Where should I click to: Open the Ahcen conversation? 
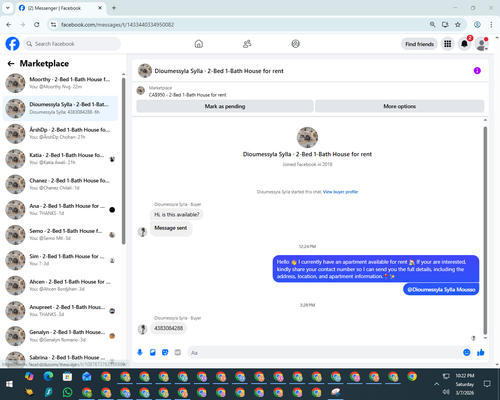point(60,285)
